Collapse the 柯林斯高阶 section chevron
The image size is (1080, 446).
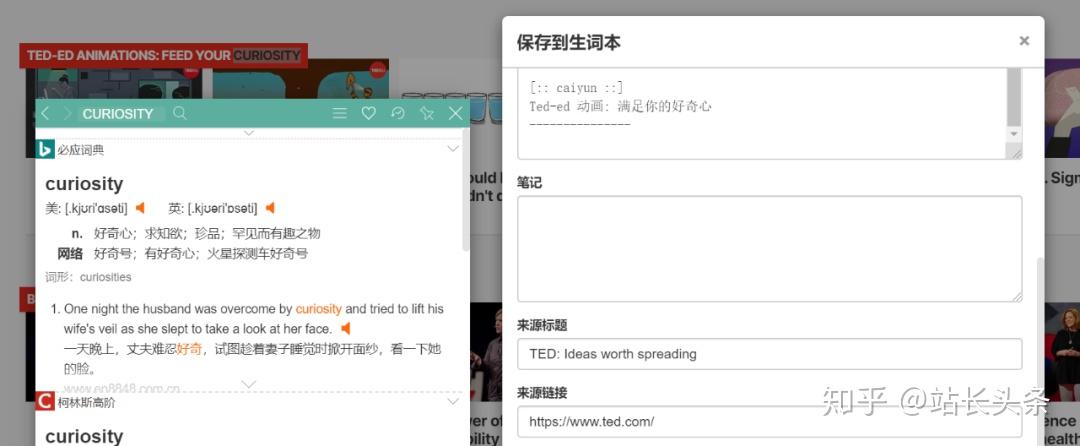[x=453, y=401]
